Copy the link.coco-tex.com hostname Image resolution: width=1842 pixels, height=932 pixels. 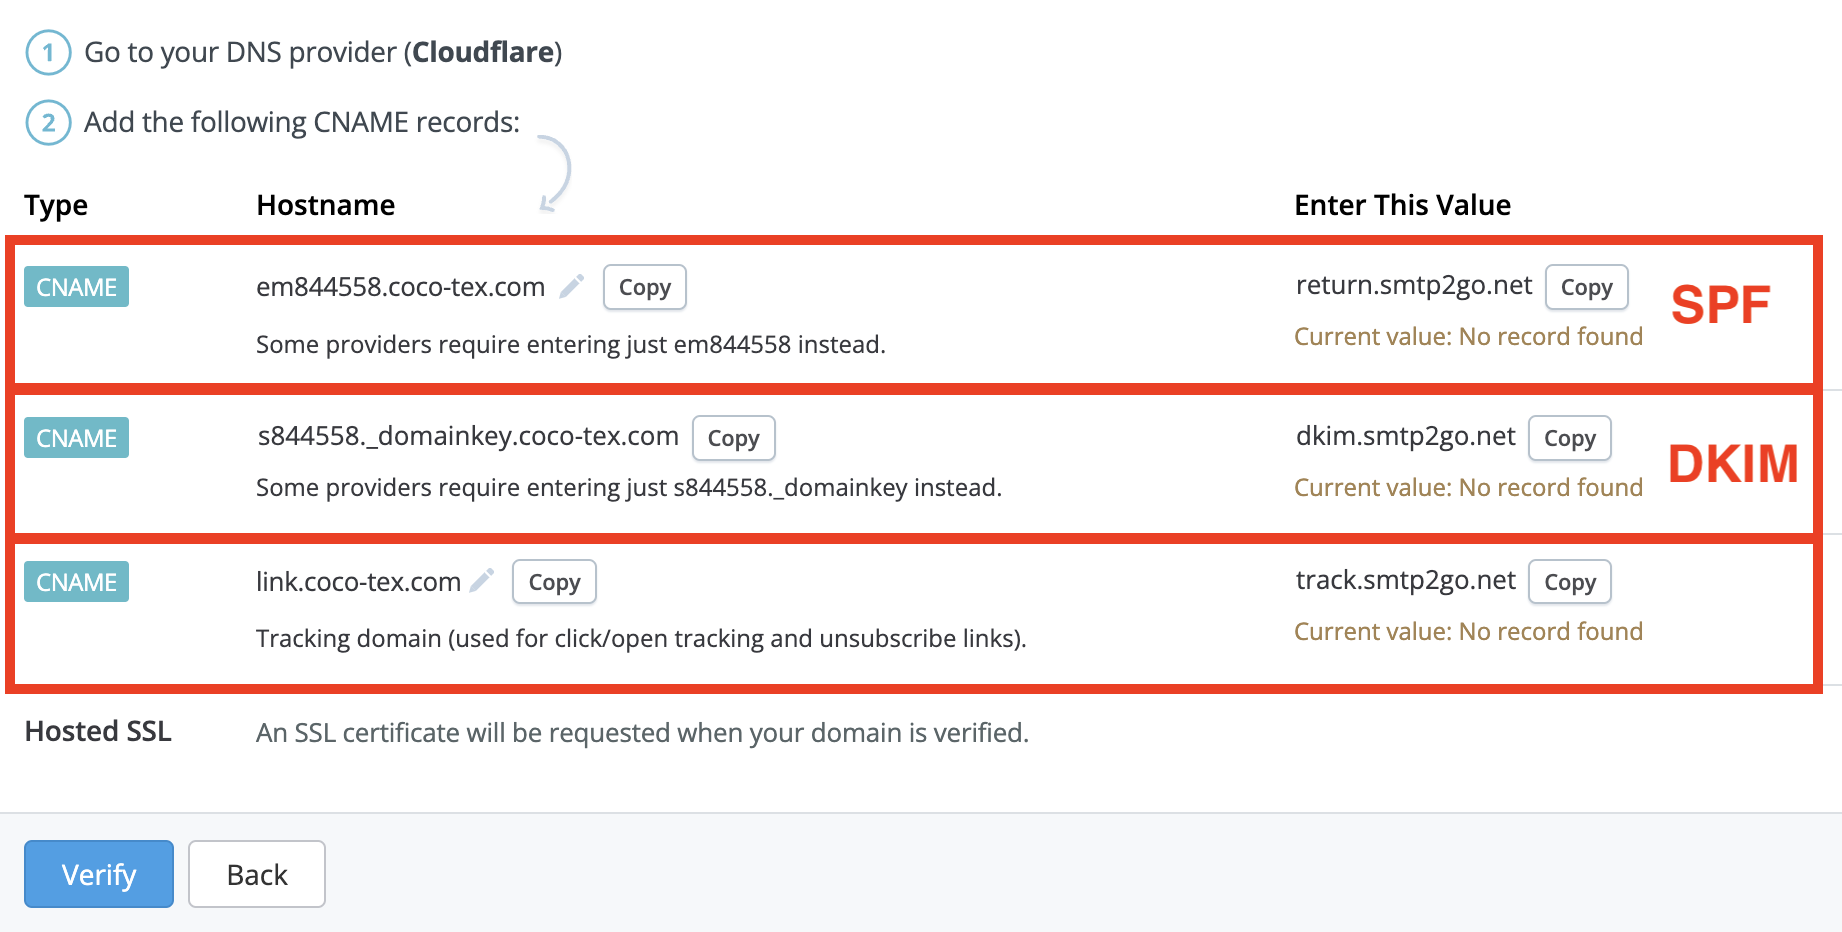point(554,582)
